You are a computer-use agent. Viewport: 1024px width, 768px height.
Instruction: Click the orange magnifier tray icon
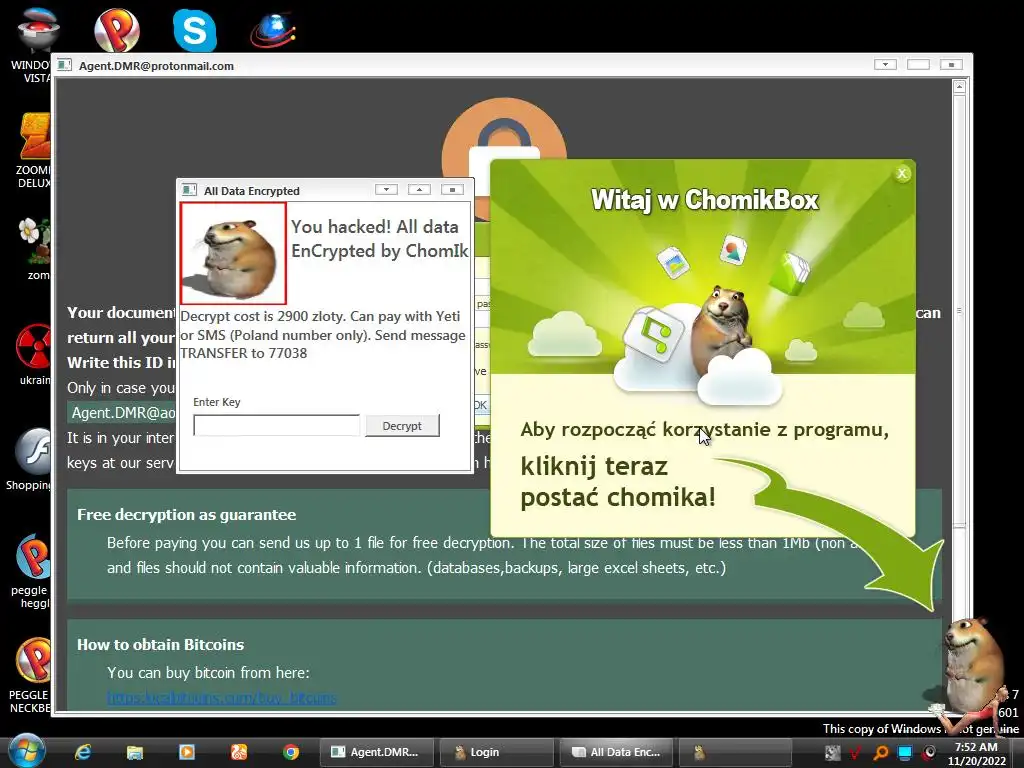(880, 753)
